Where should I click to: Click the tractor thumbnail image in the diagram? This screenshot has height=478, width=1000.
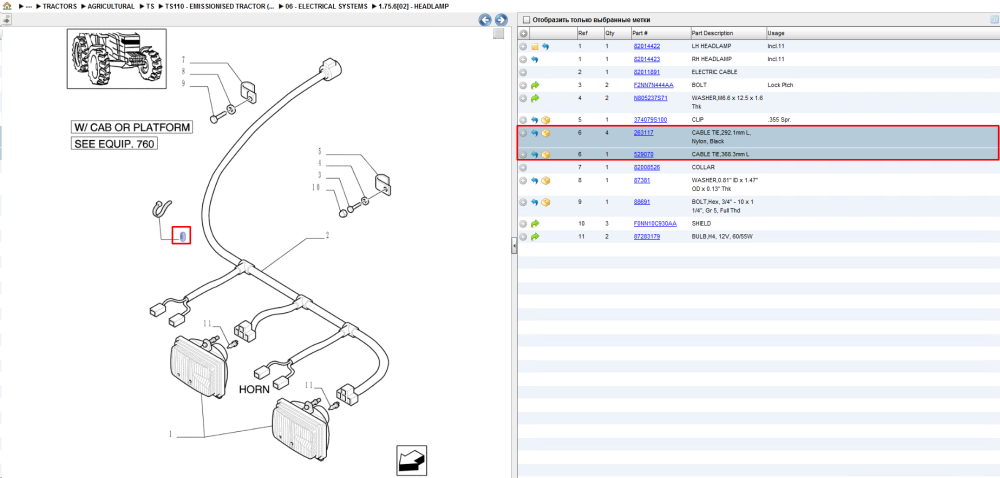(x=117, y=59)
